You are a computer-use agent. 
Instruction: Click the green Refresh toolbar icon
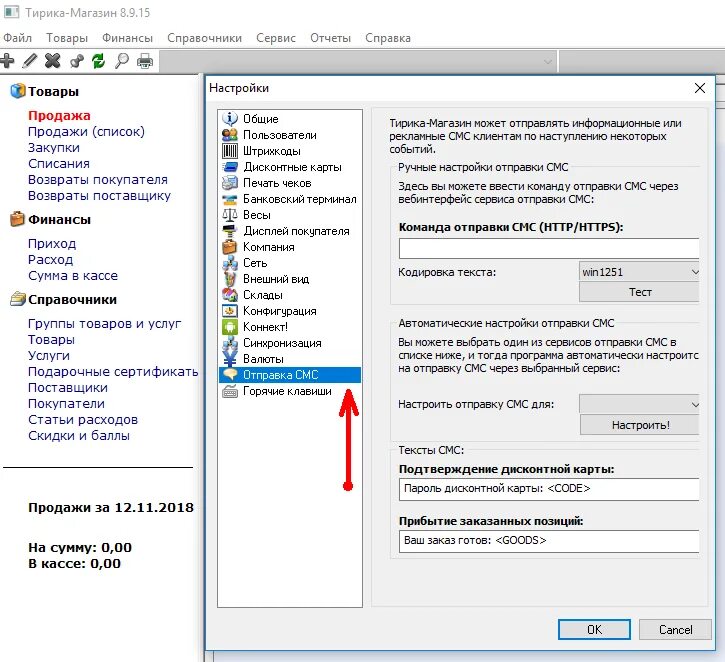click(98, 61)
